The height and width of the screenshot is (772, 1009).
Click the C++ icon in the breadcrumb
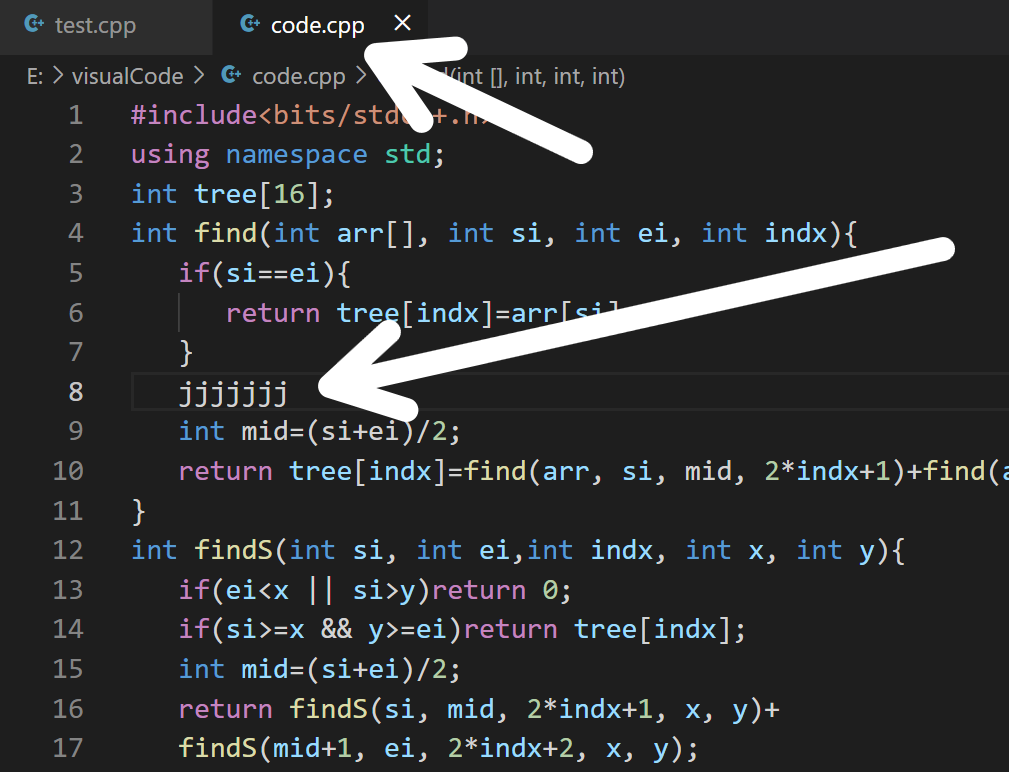[231, 75]
